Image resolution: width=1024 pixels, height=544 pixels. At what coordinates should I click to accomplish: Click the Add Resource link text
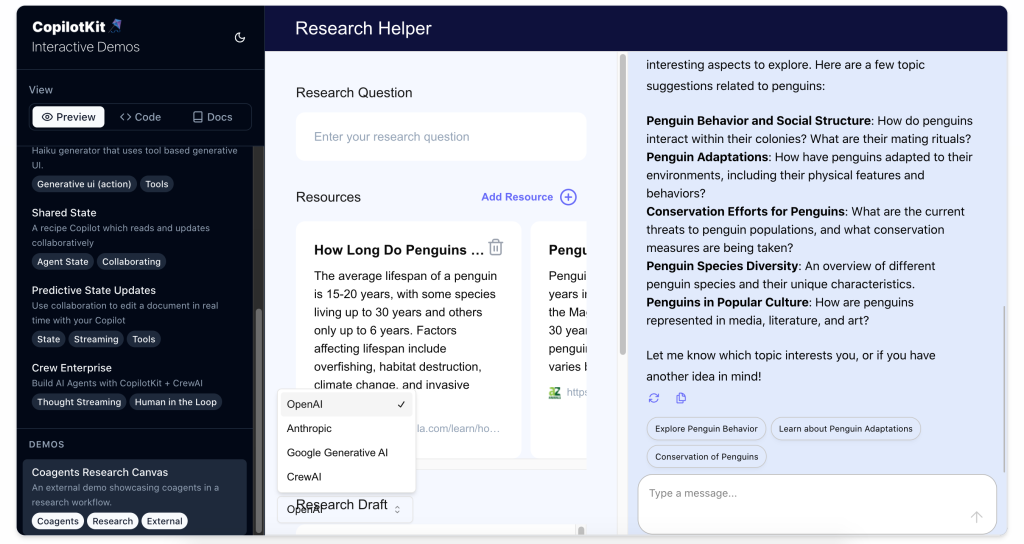tap(517, 197)
